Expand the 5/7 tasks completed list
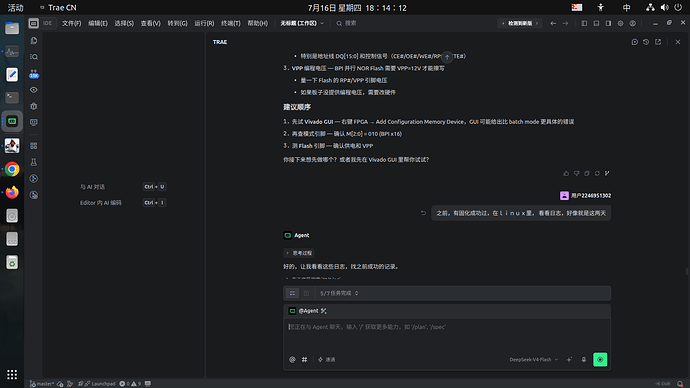Image resolution: width=690 pixels, height=388 pixels. pyautogui.click(x=339, y=293)
